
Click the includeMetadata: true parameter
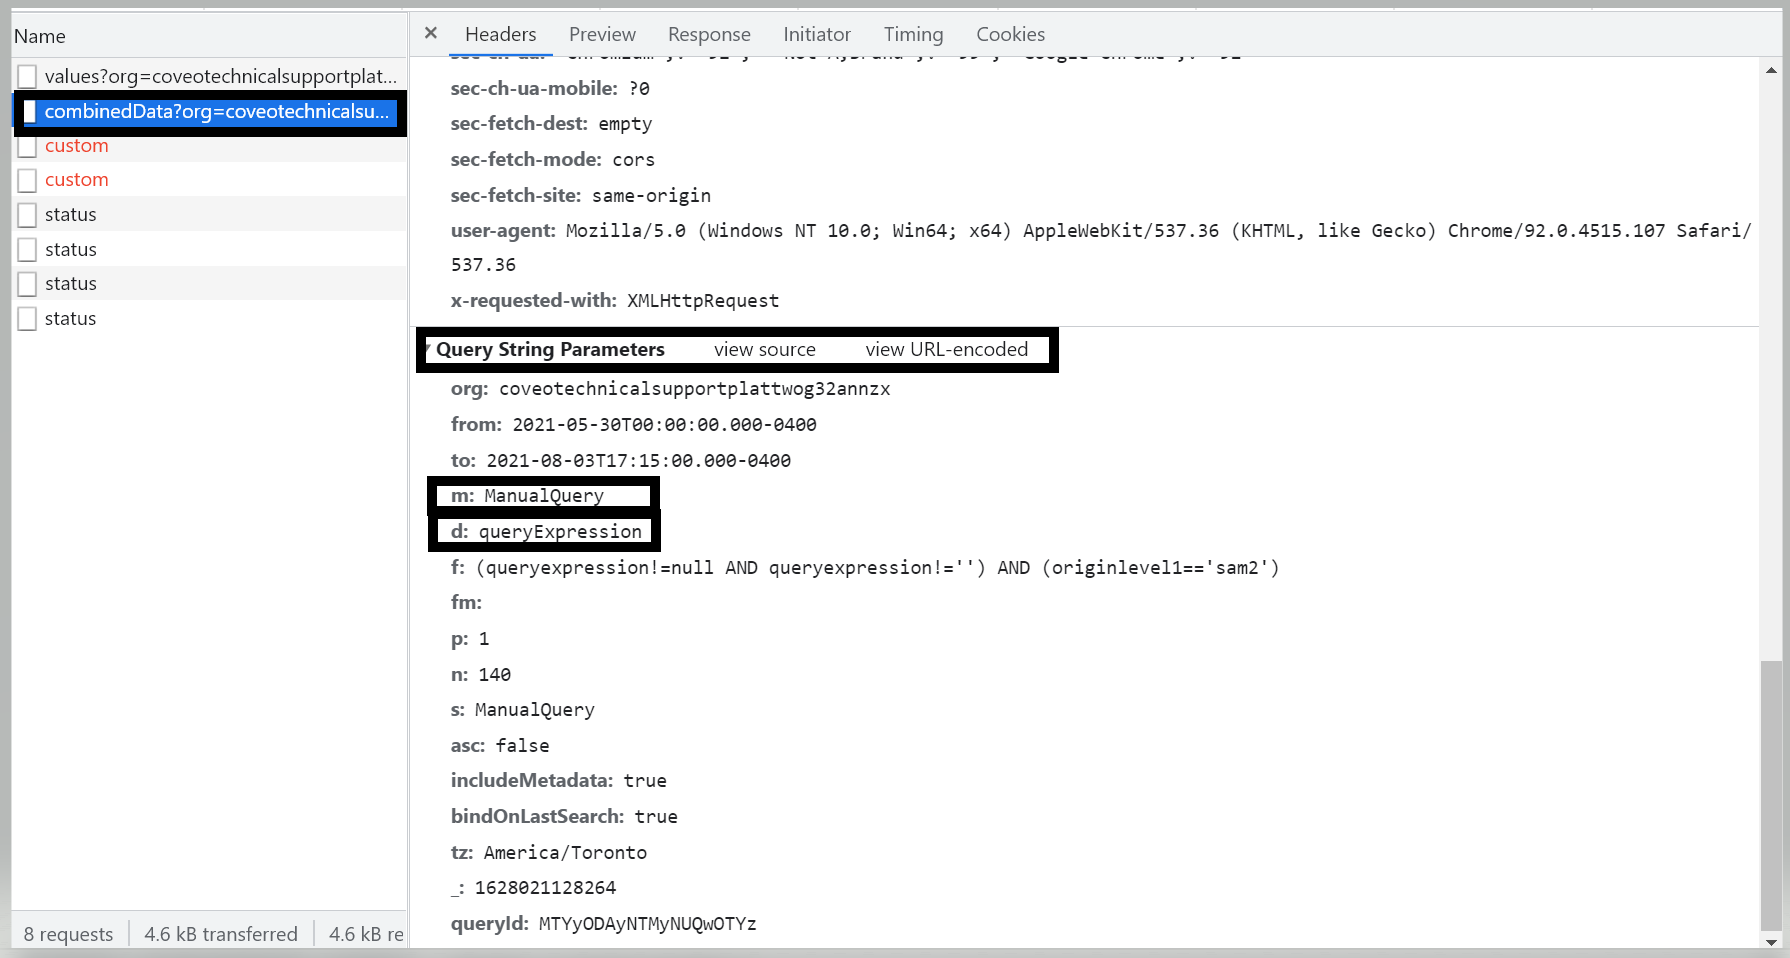pos(559,781)
